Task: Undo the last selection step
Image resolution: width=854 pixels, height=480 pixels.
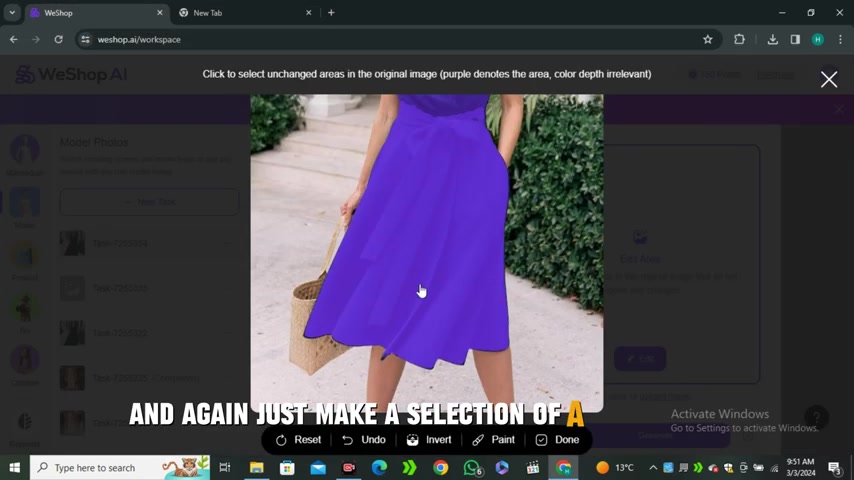Action: (363, 440)
